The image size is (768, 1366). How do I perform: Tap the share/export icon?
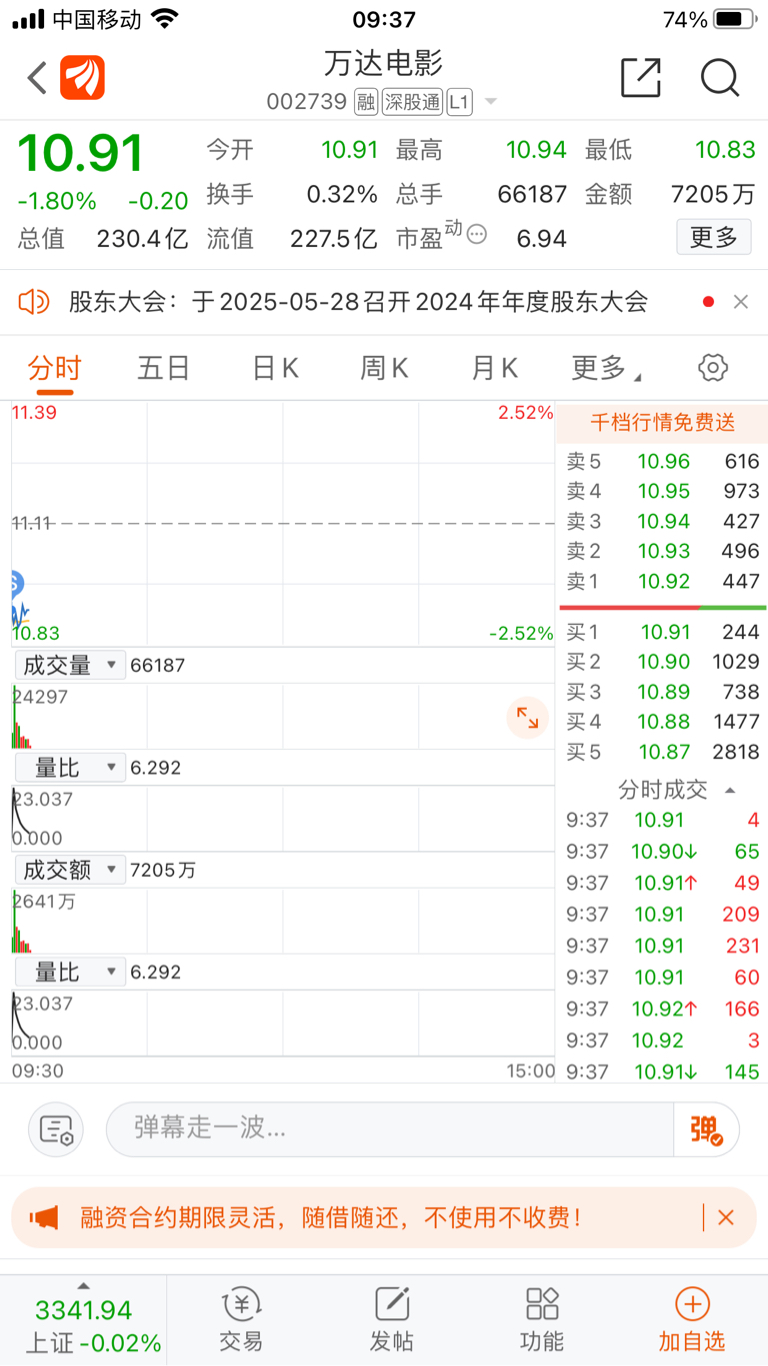click(640, 77)
